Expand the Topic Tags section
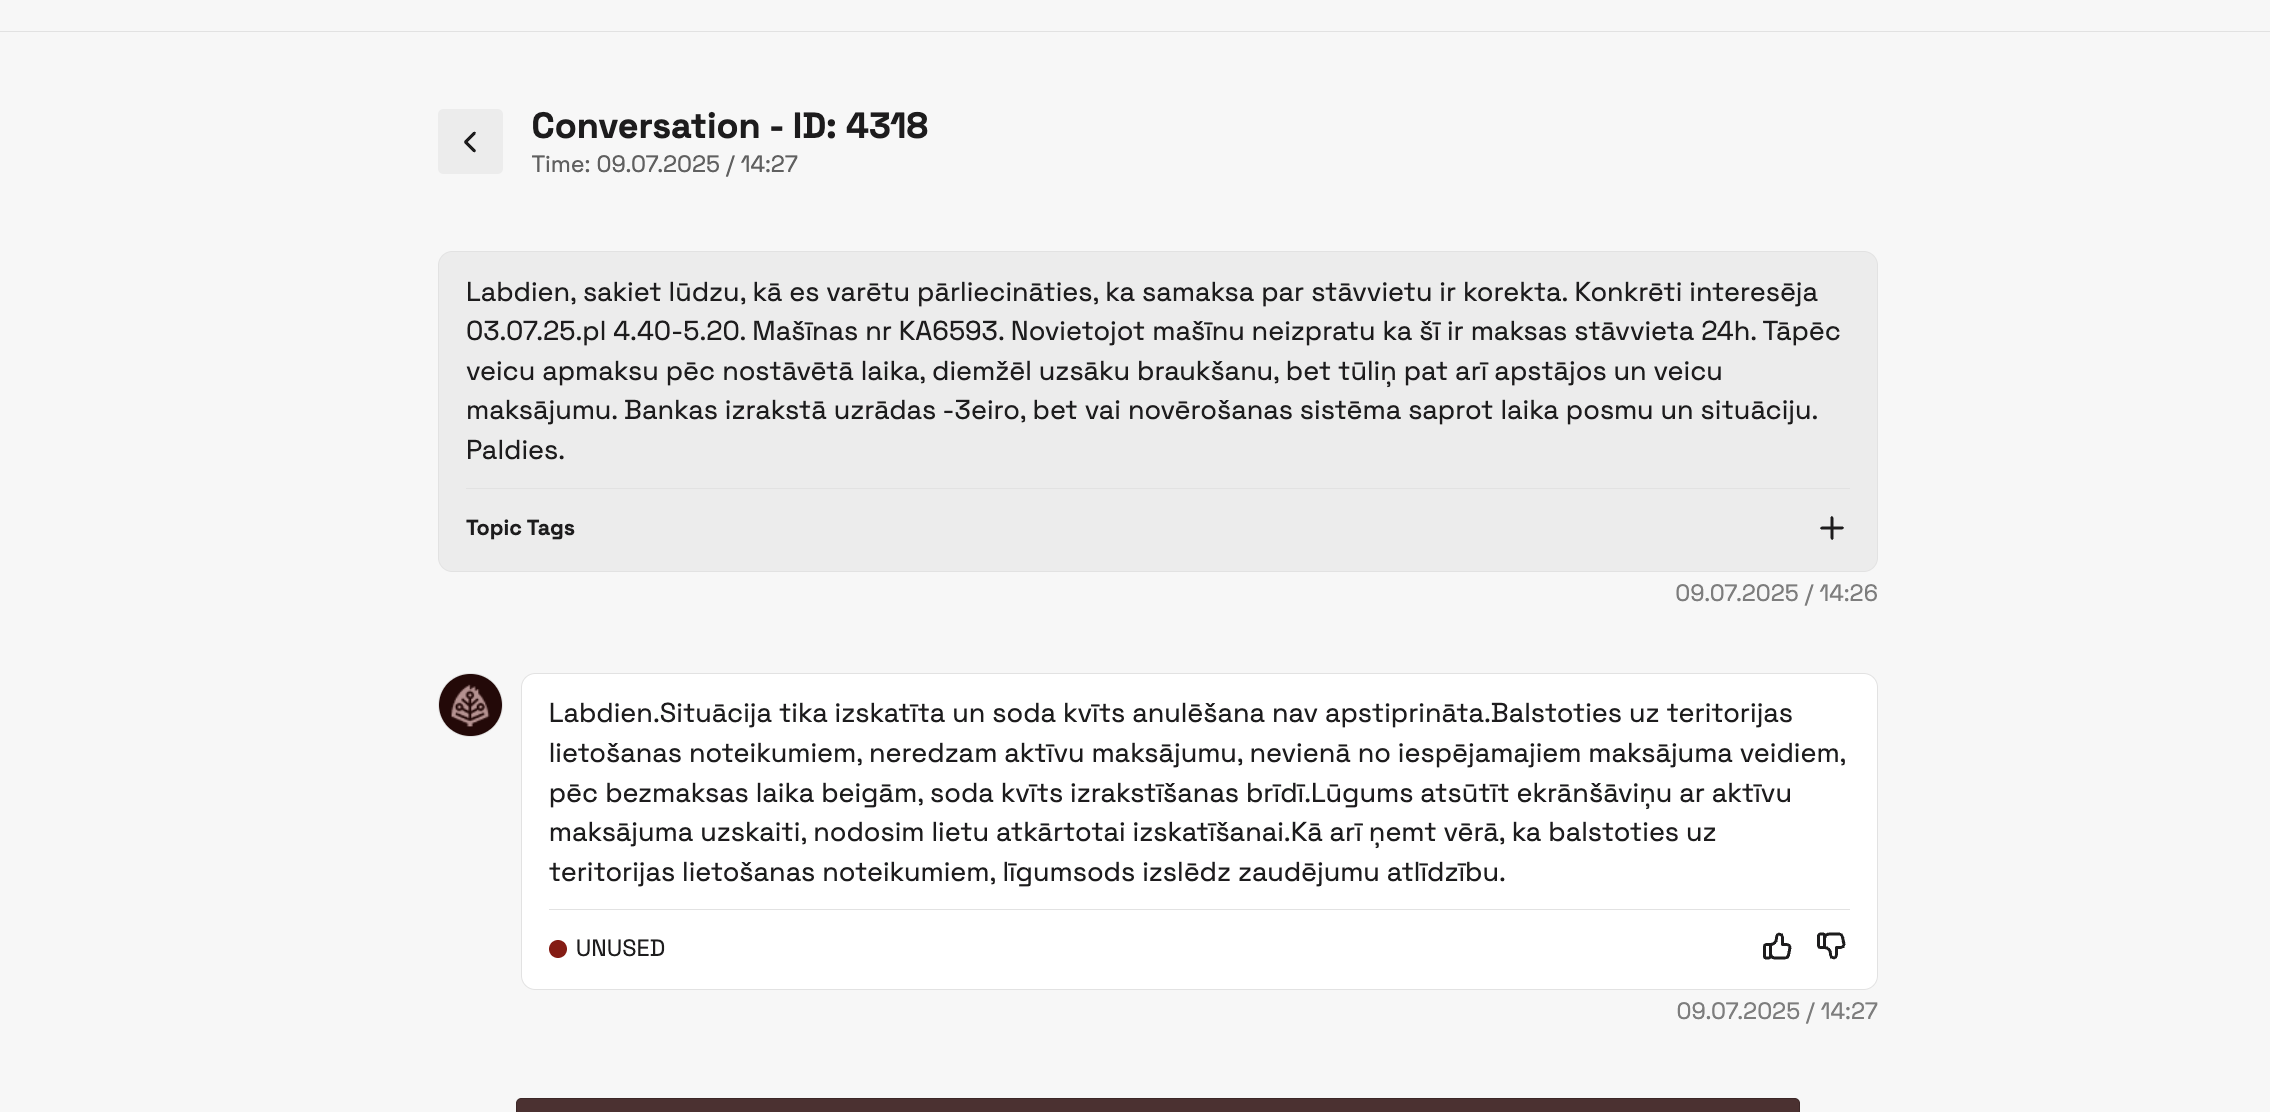Screen dimensions: 2270x1112 point(520,528)
